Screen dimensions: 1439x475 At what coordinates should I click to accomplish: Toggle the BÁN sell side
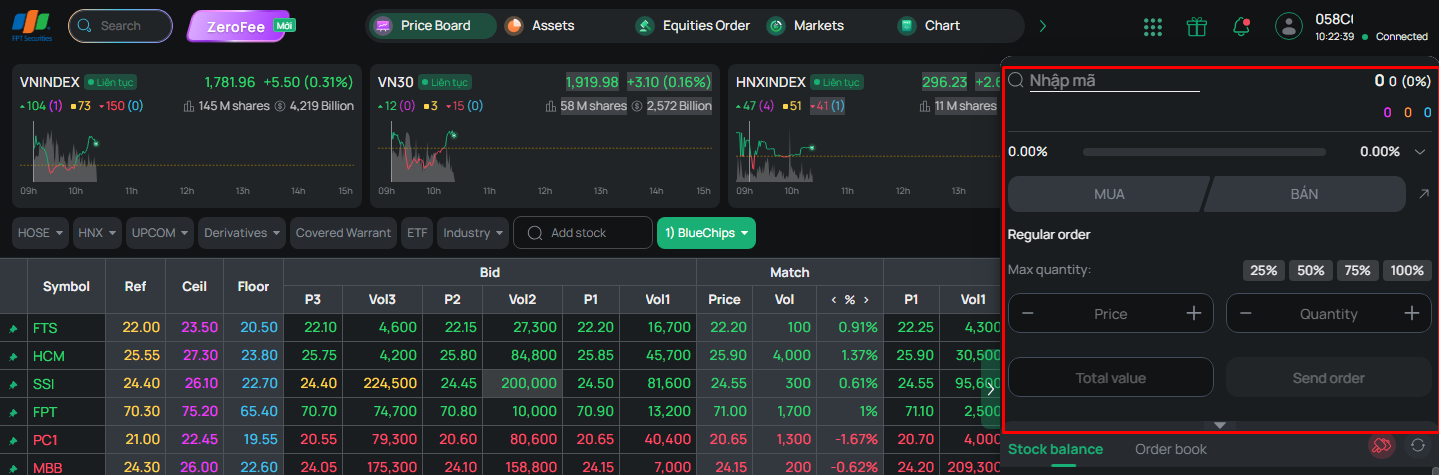click(1304, 194)
